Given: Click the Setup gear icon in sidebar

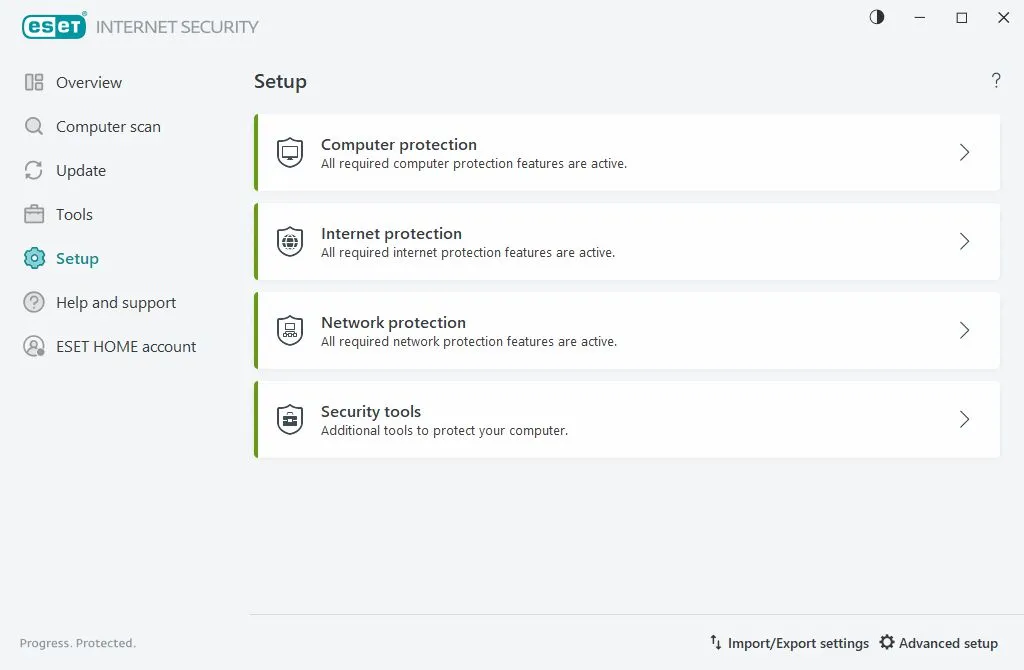Looking at the screenshot, I should [x=34, y=259].
